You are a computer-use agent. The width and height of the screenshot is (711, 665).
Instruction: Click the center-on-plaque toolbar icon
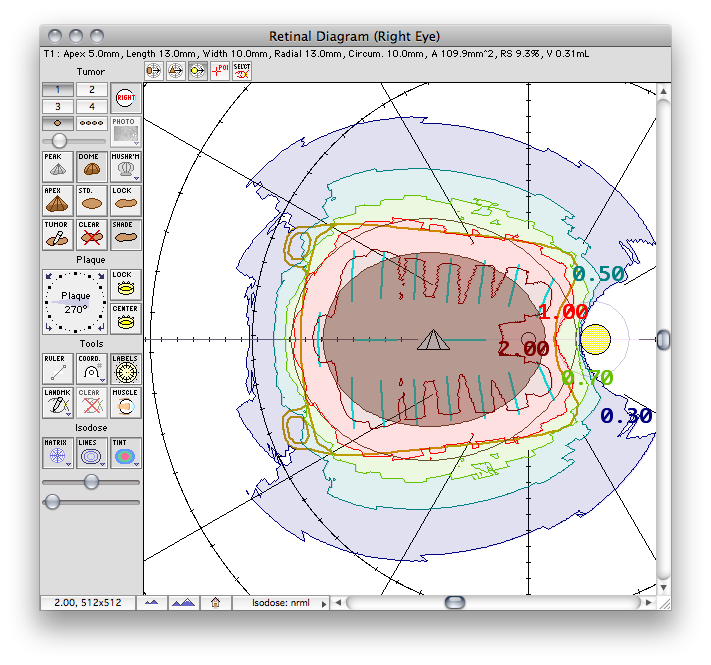click(x=154, y=71)
